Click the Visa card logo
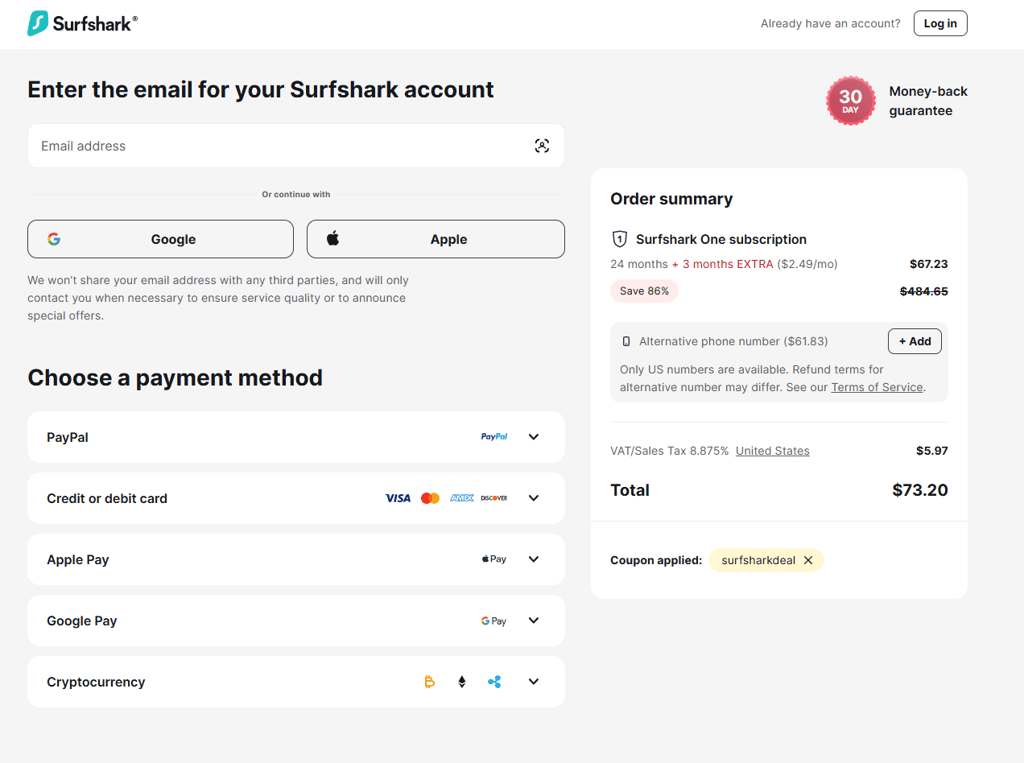The image size is (1024, 763). [x=398, y=498]
